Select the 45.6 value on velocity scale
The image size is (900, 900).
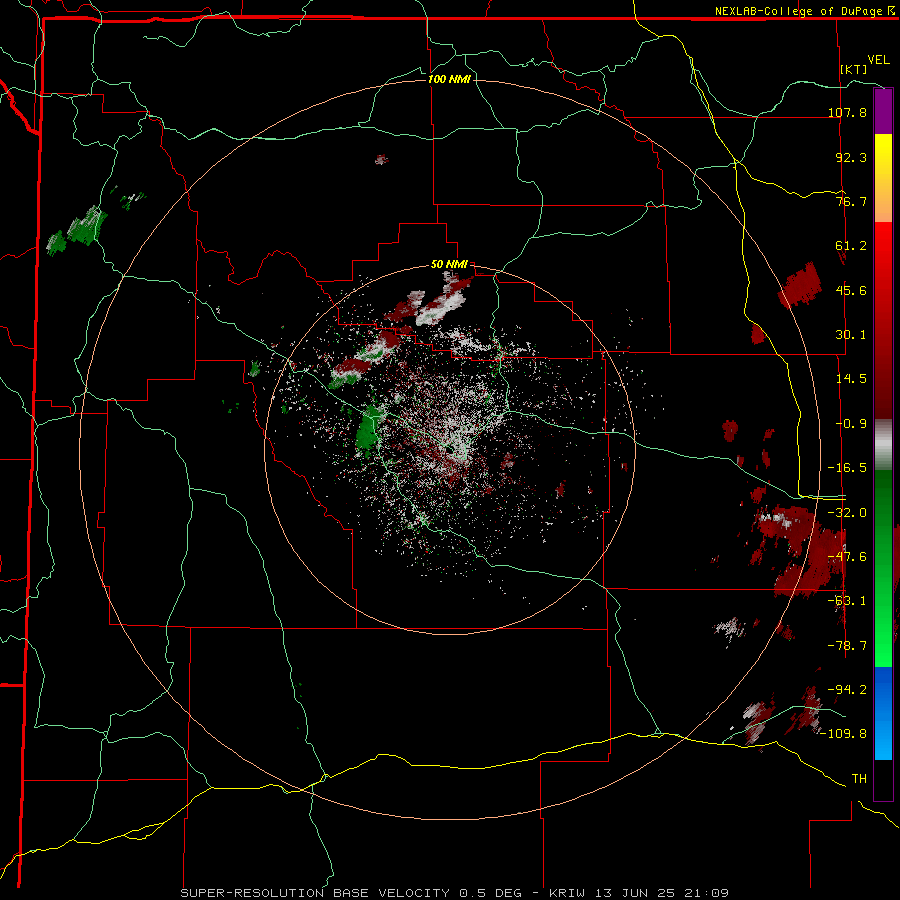pos(851,290)
